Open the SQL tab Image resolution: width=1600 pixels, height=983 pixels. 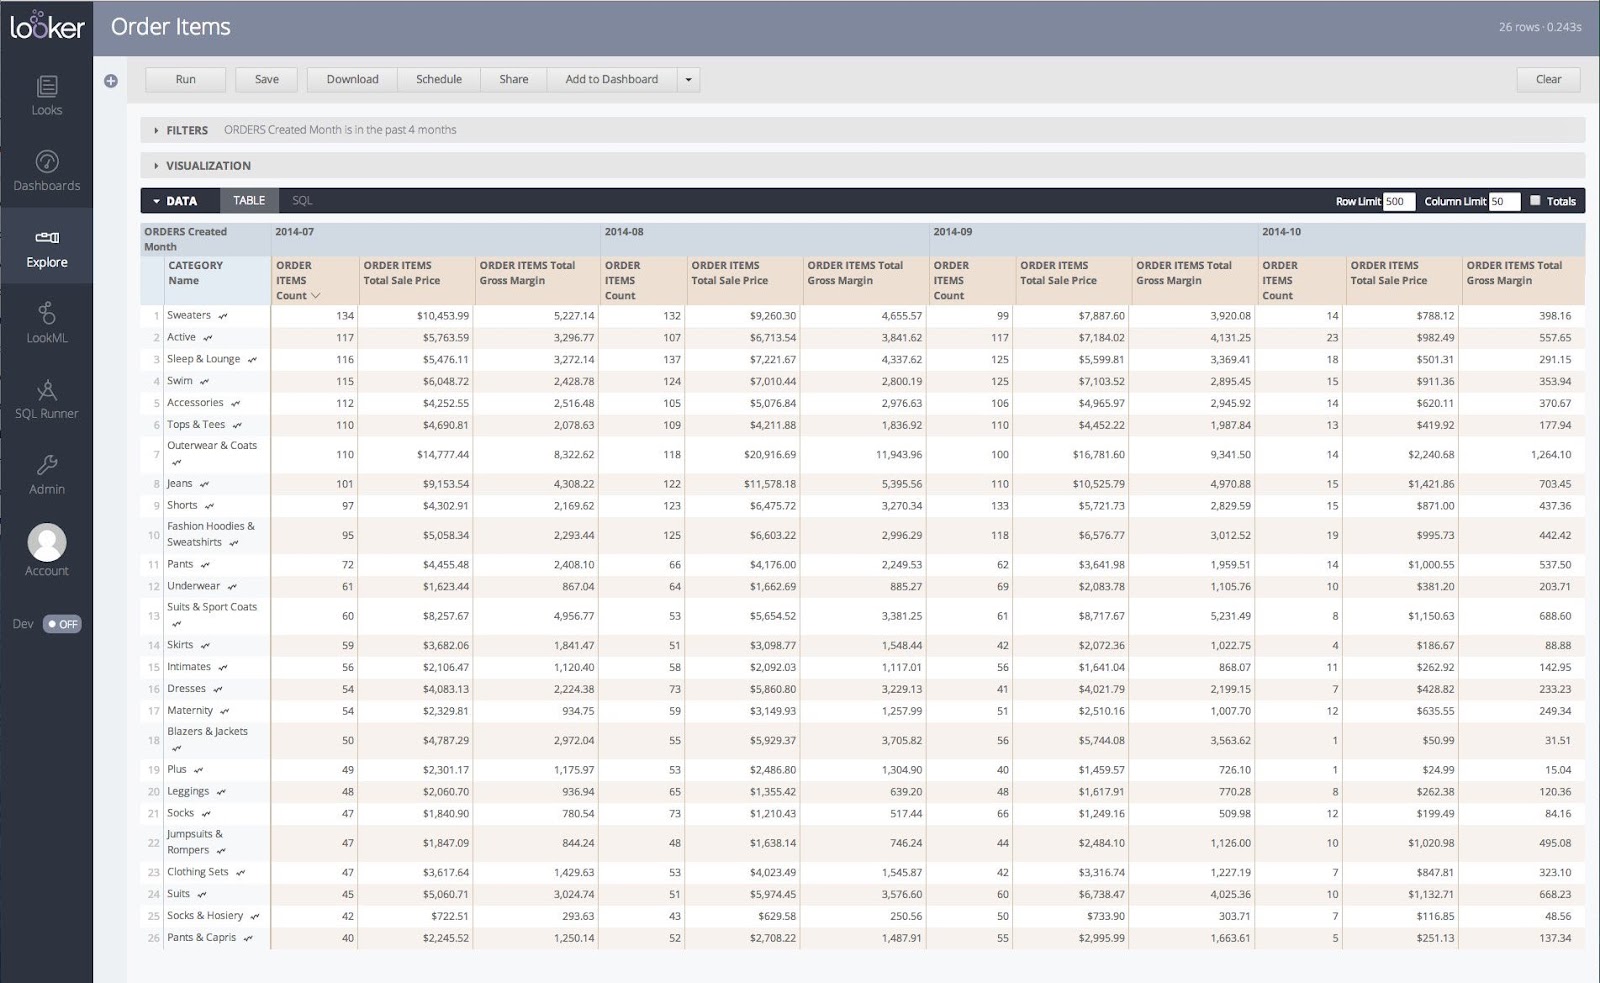click(x=302, y=200)
